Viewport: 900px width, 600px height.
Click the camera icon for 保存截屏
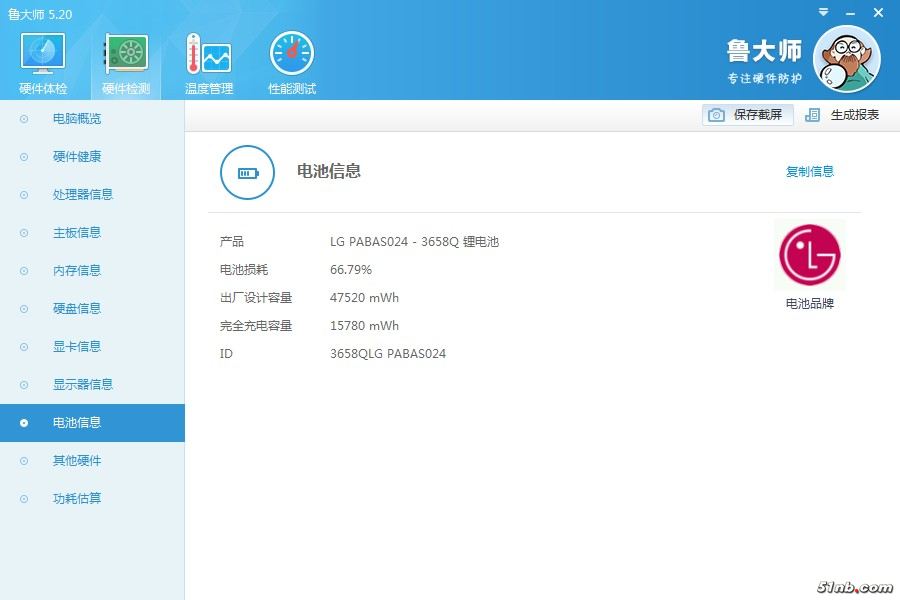(x=716, y=115)
